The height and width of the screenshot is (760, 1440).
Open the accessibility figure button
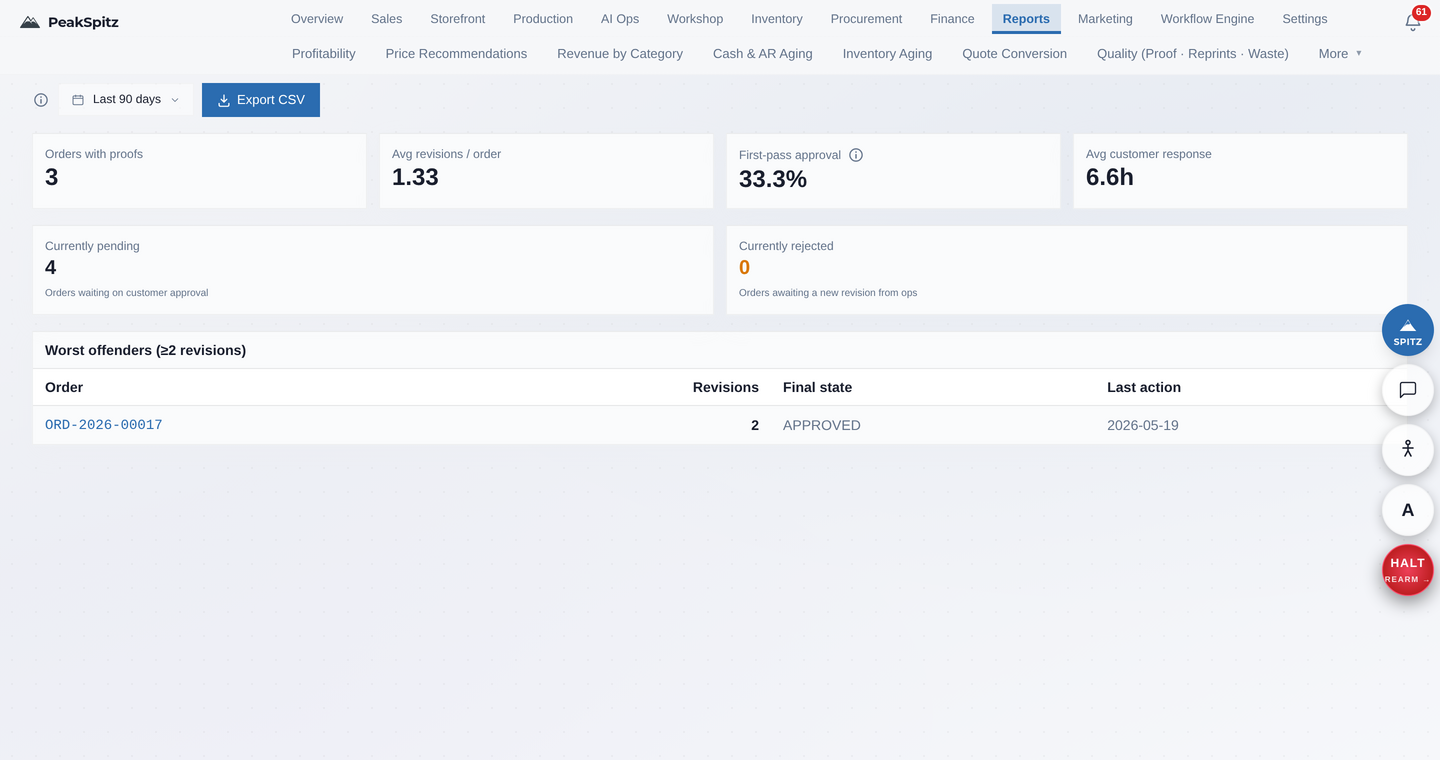1408,450
